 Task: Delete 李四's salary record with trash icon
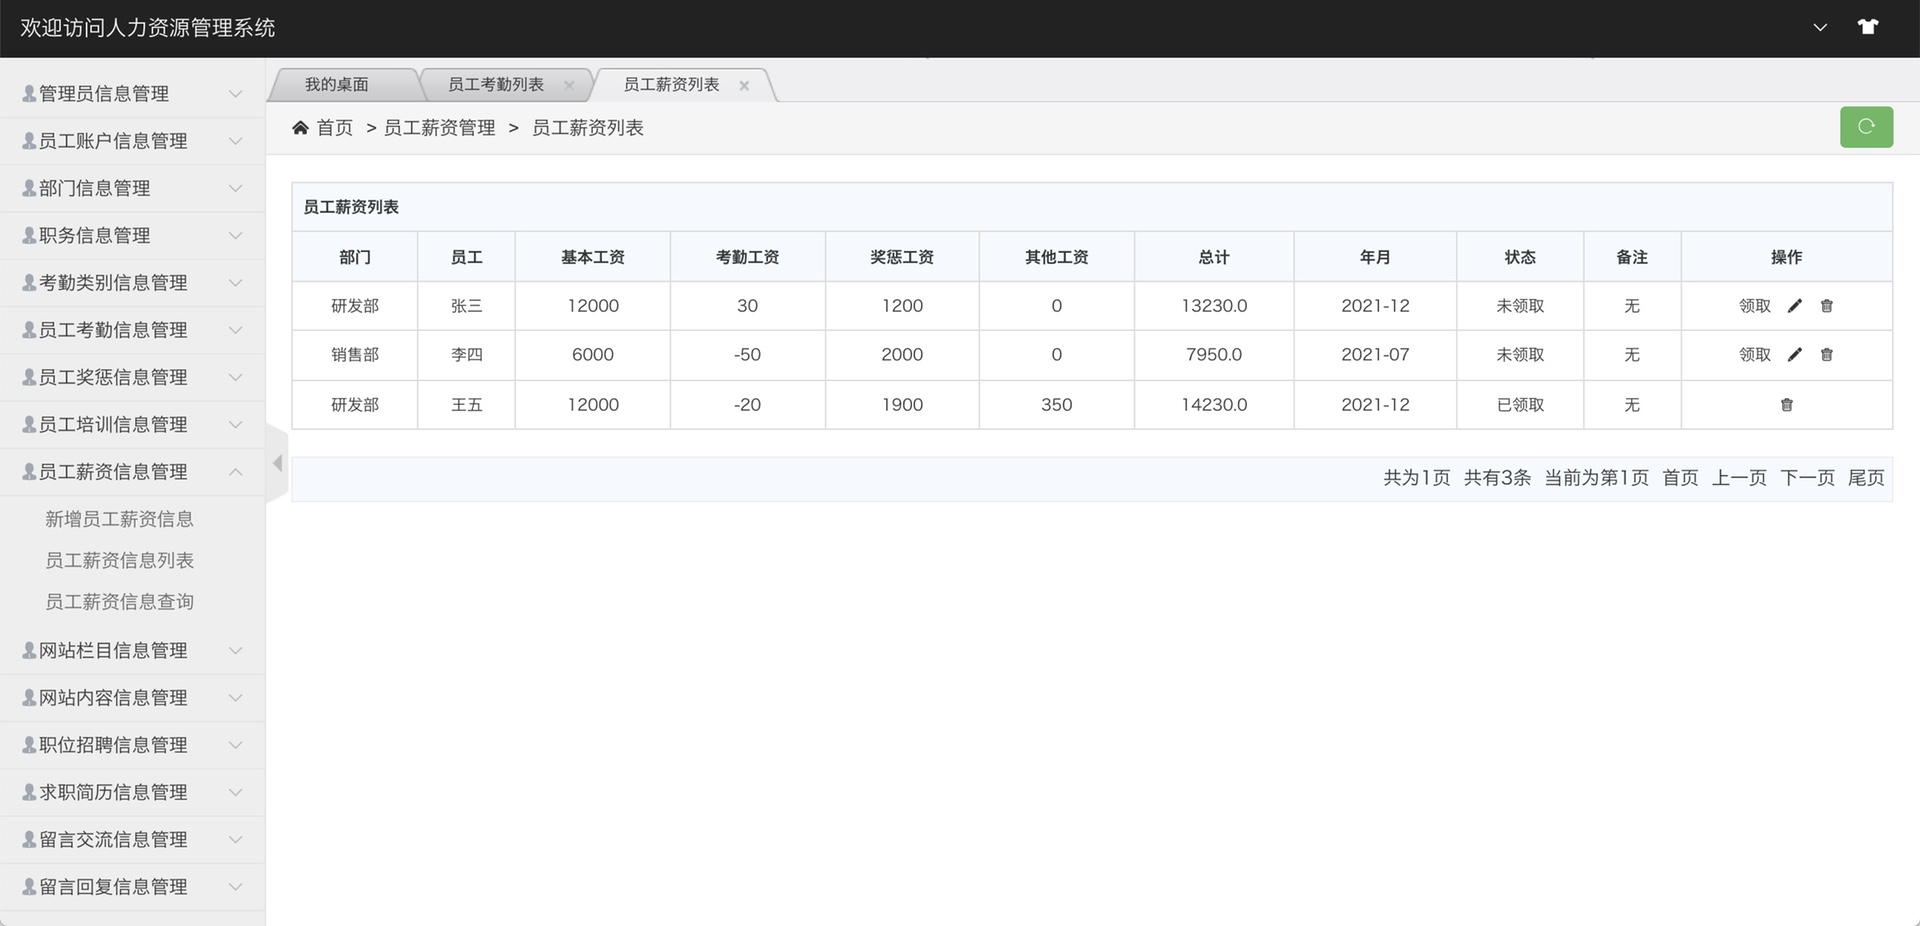tap(1827, 354)
